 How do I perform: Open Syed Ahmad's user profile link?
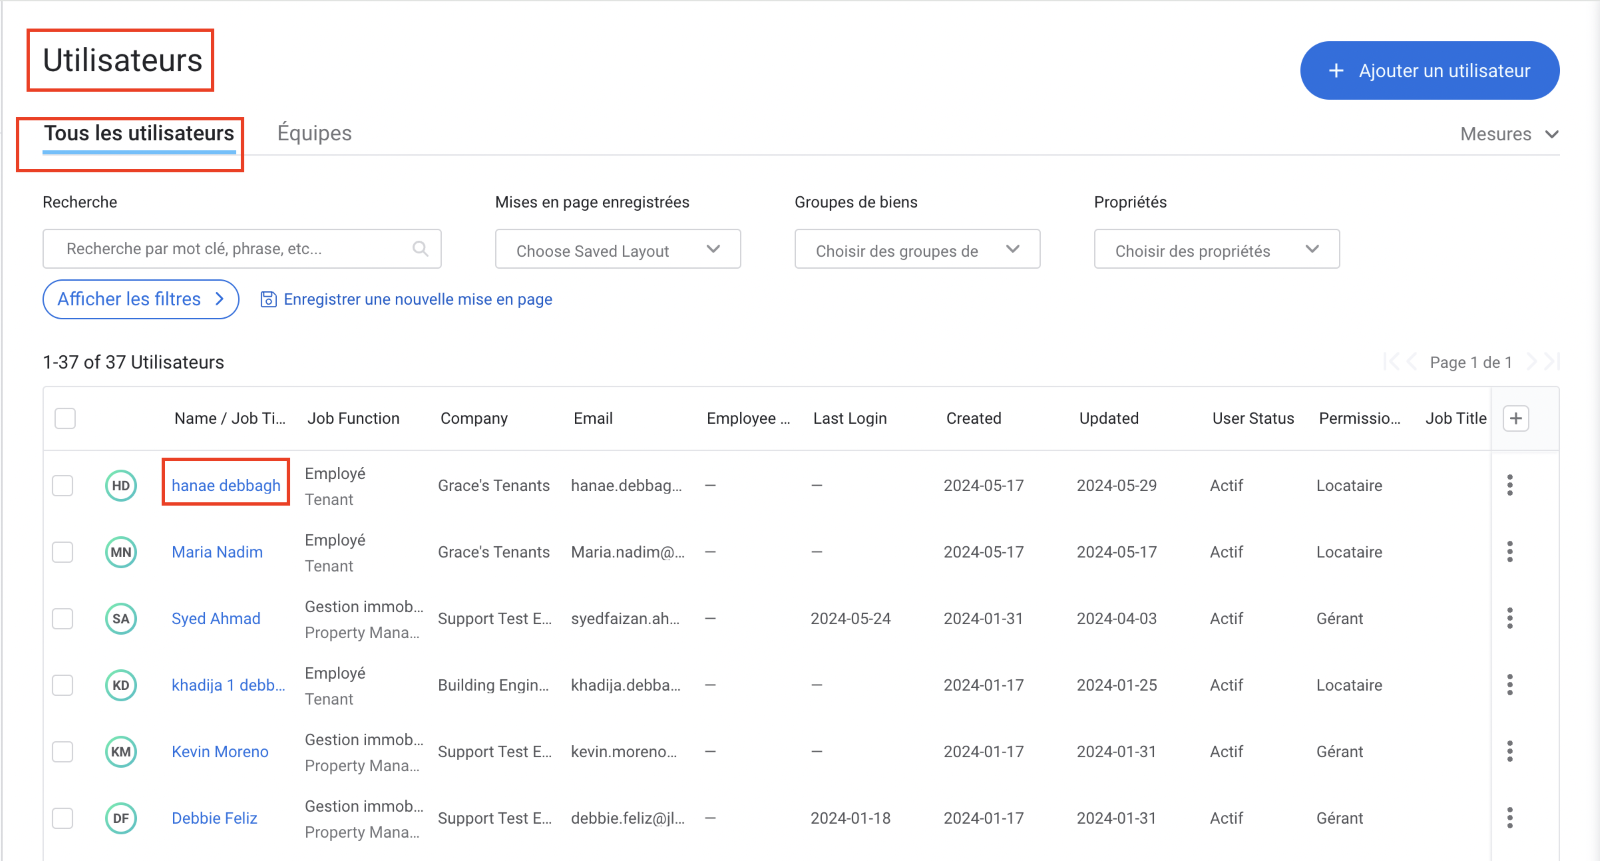(216, 618)
